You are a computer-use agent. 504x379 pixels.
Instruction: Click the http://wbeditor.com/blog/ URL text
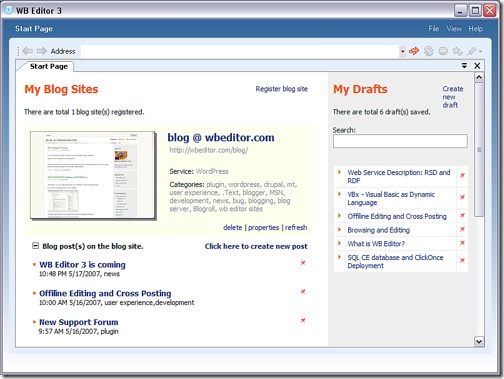[x=209, y=150]
